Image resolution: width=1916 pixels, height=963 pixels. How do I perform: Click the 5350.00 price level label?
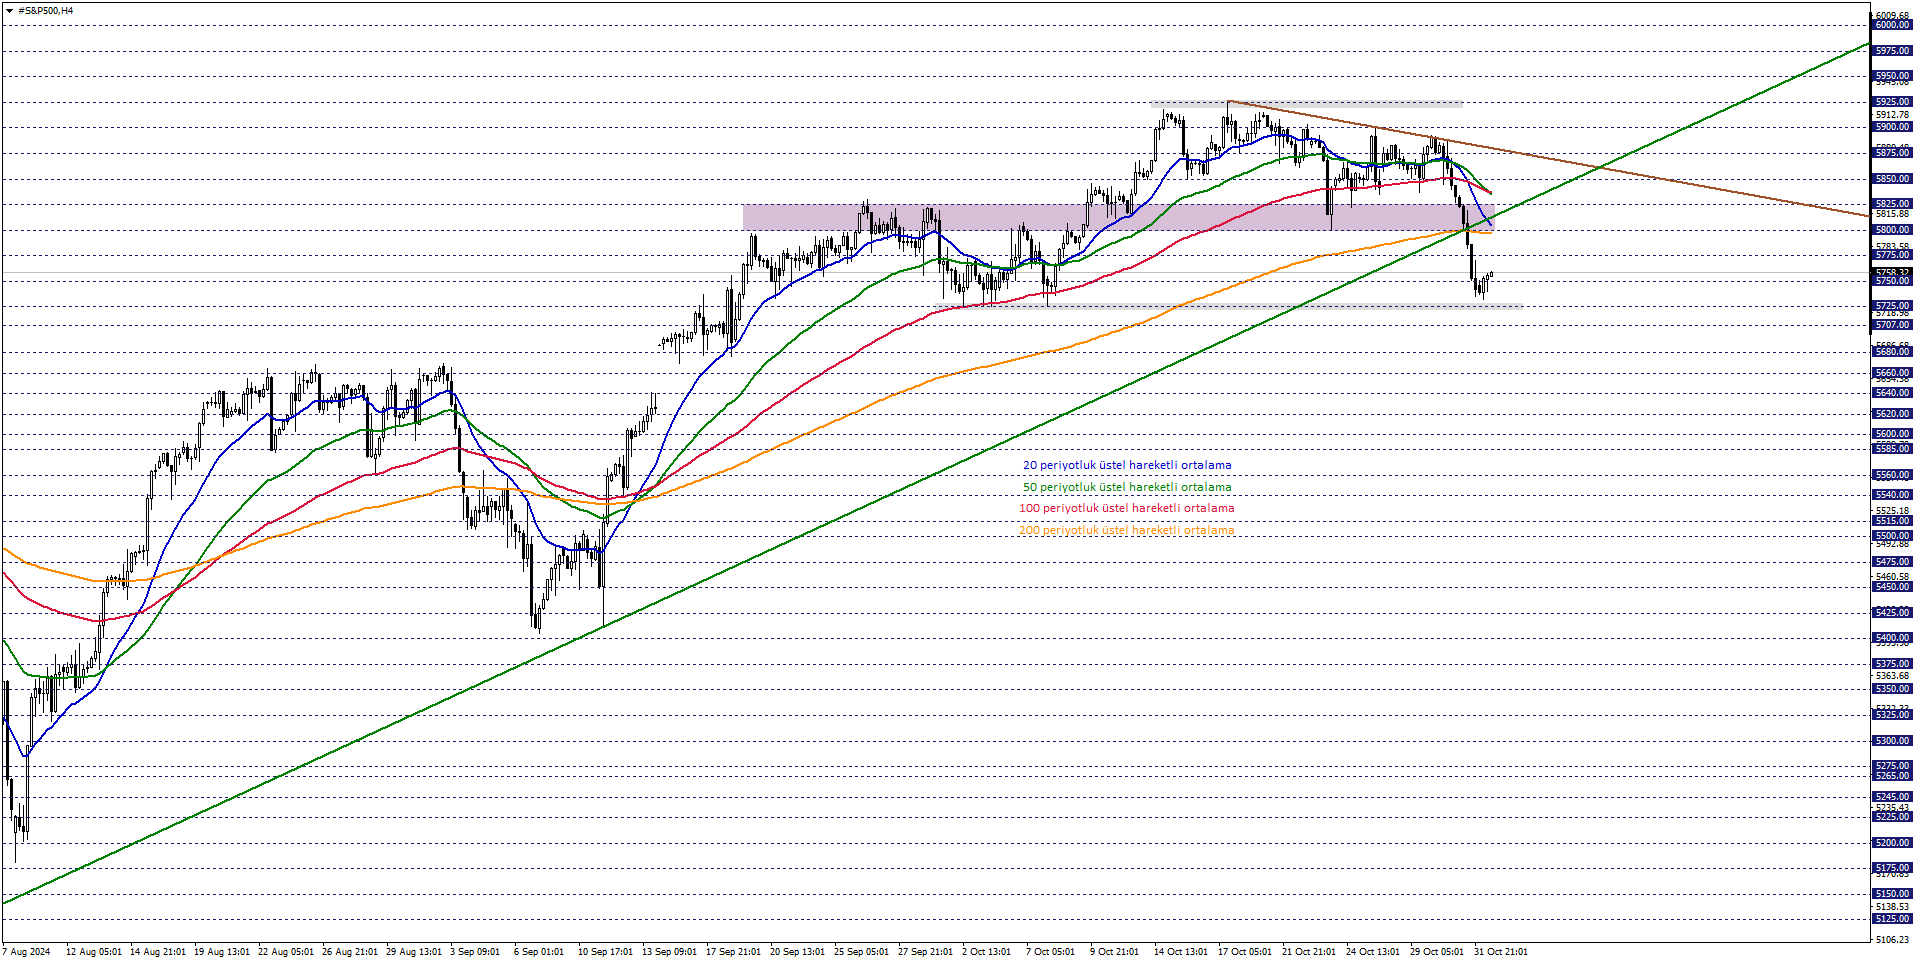[x=1892, y=689]
